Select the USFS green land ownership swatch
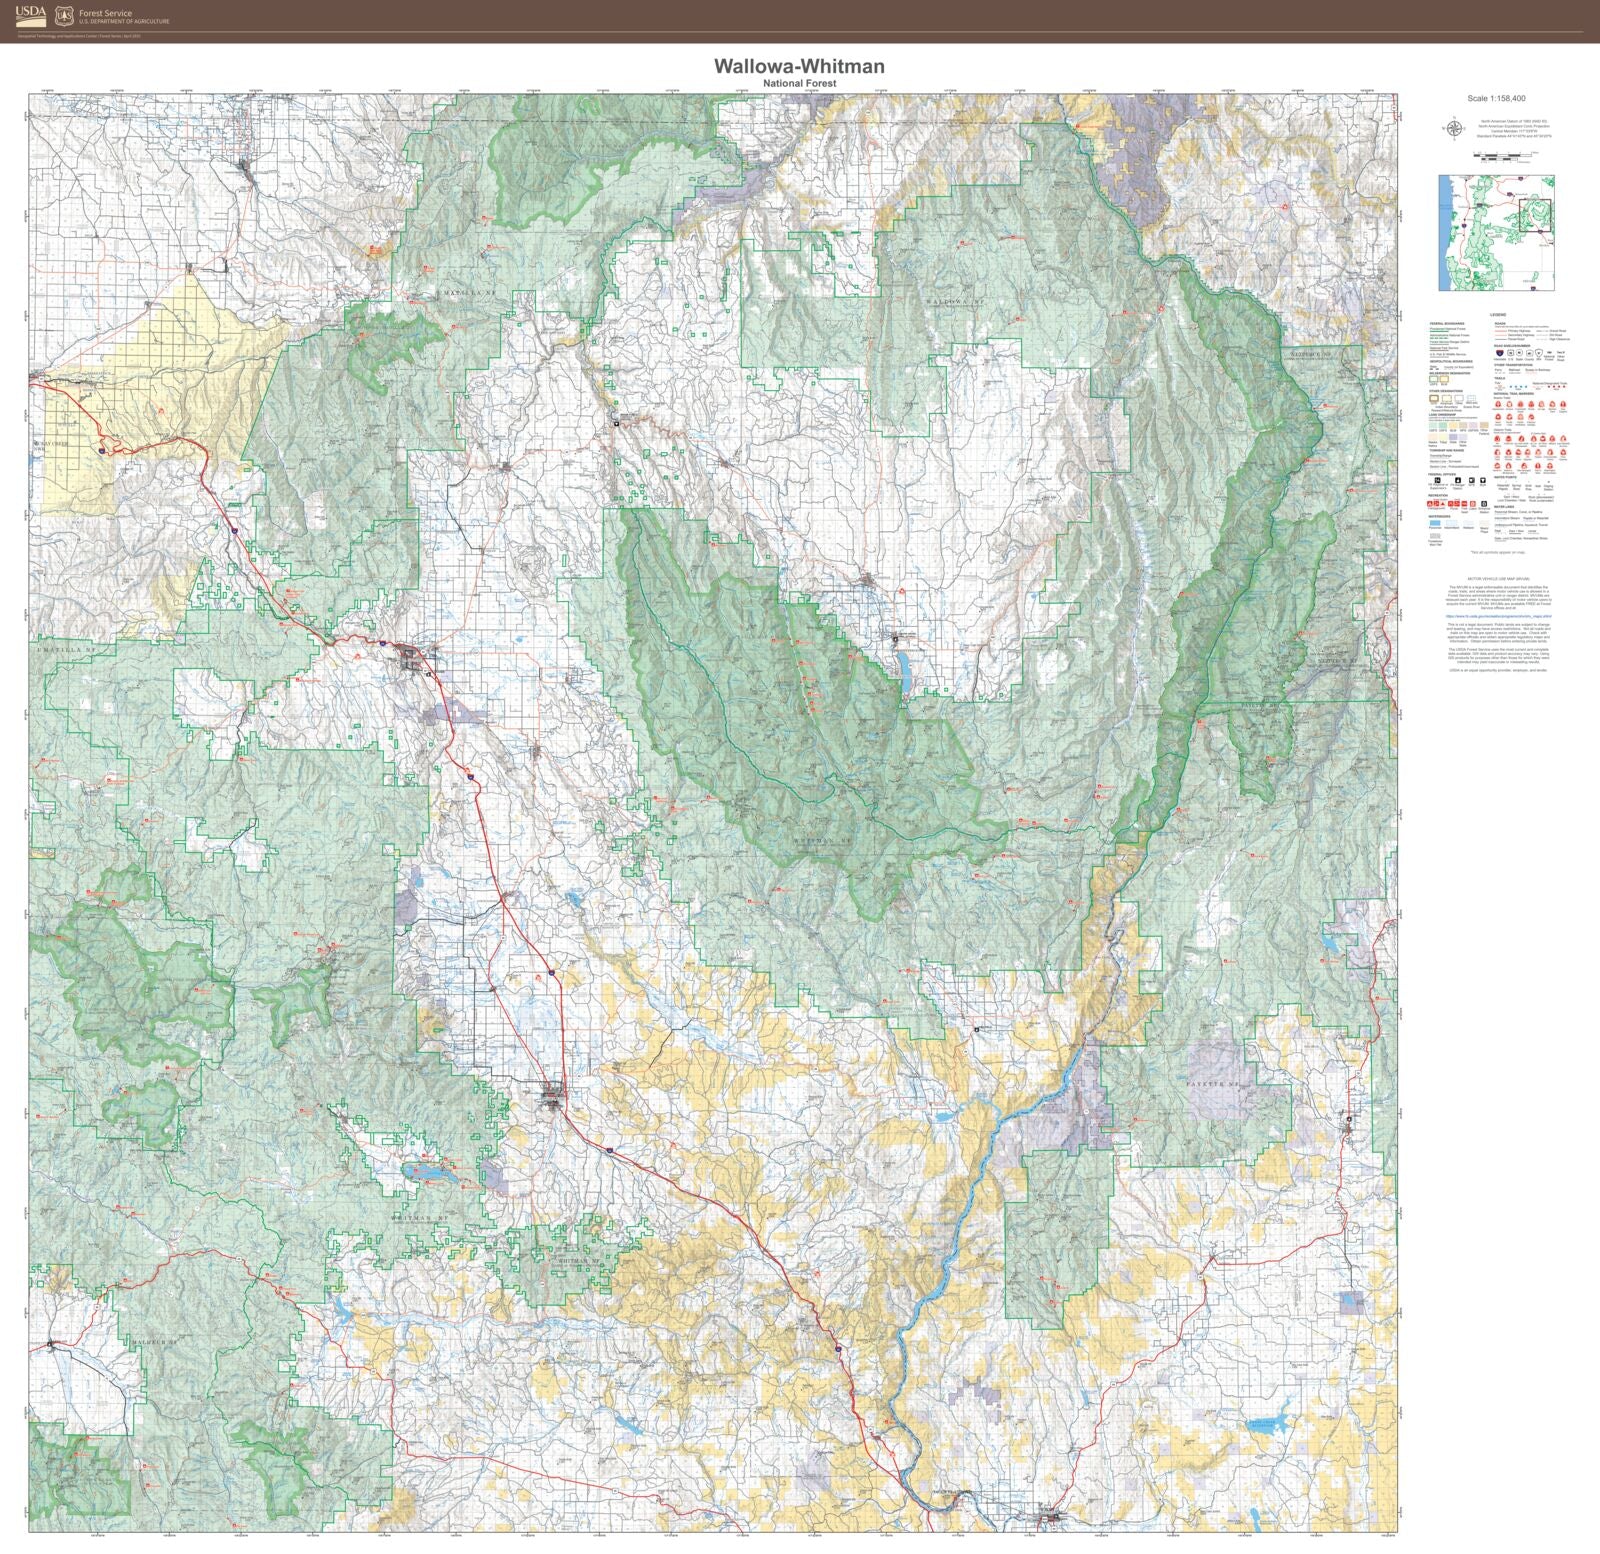 pos(1432,425)
